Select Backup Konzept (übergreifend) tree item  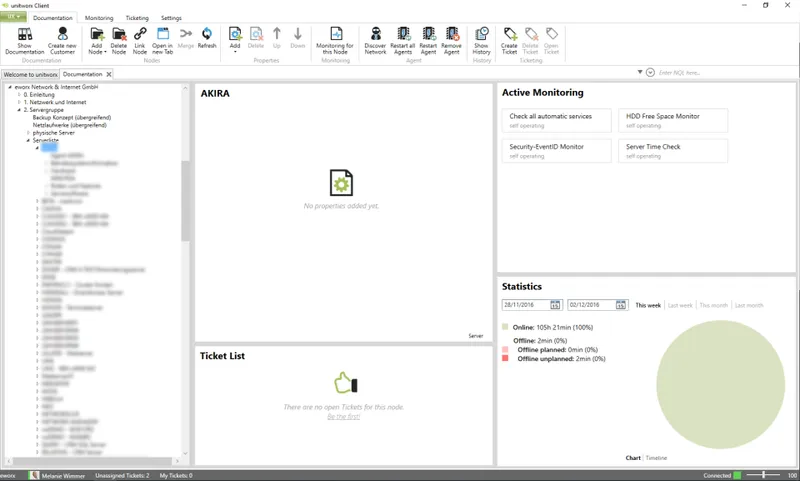coord(72,117)
